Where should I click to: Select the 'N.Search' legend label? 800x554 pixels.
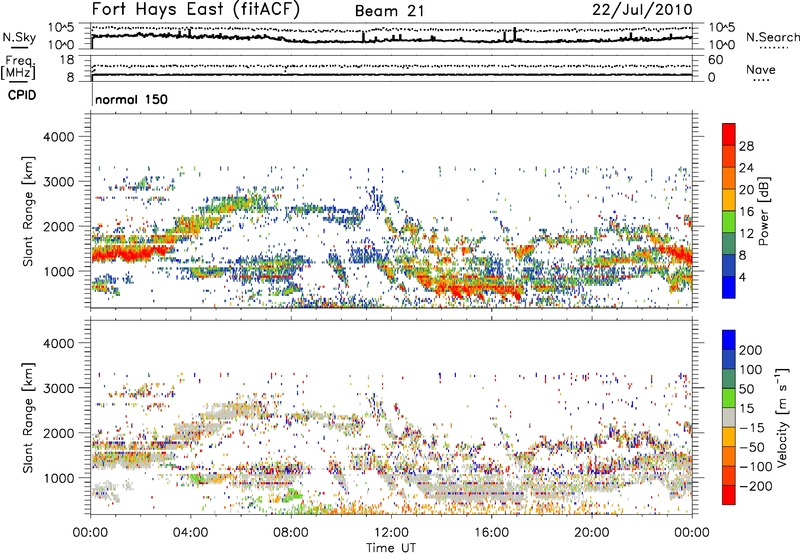tap(772, 37)
